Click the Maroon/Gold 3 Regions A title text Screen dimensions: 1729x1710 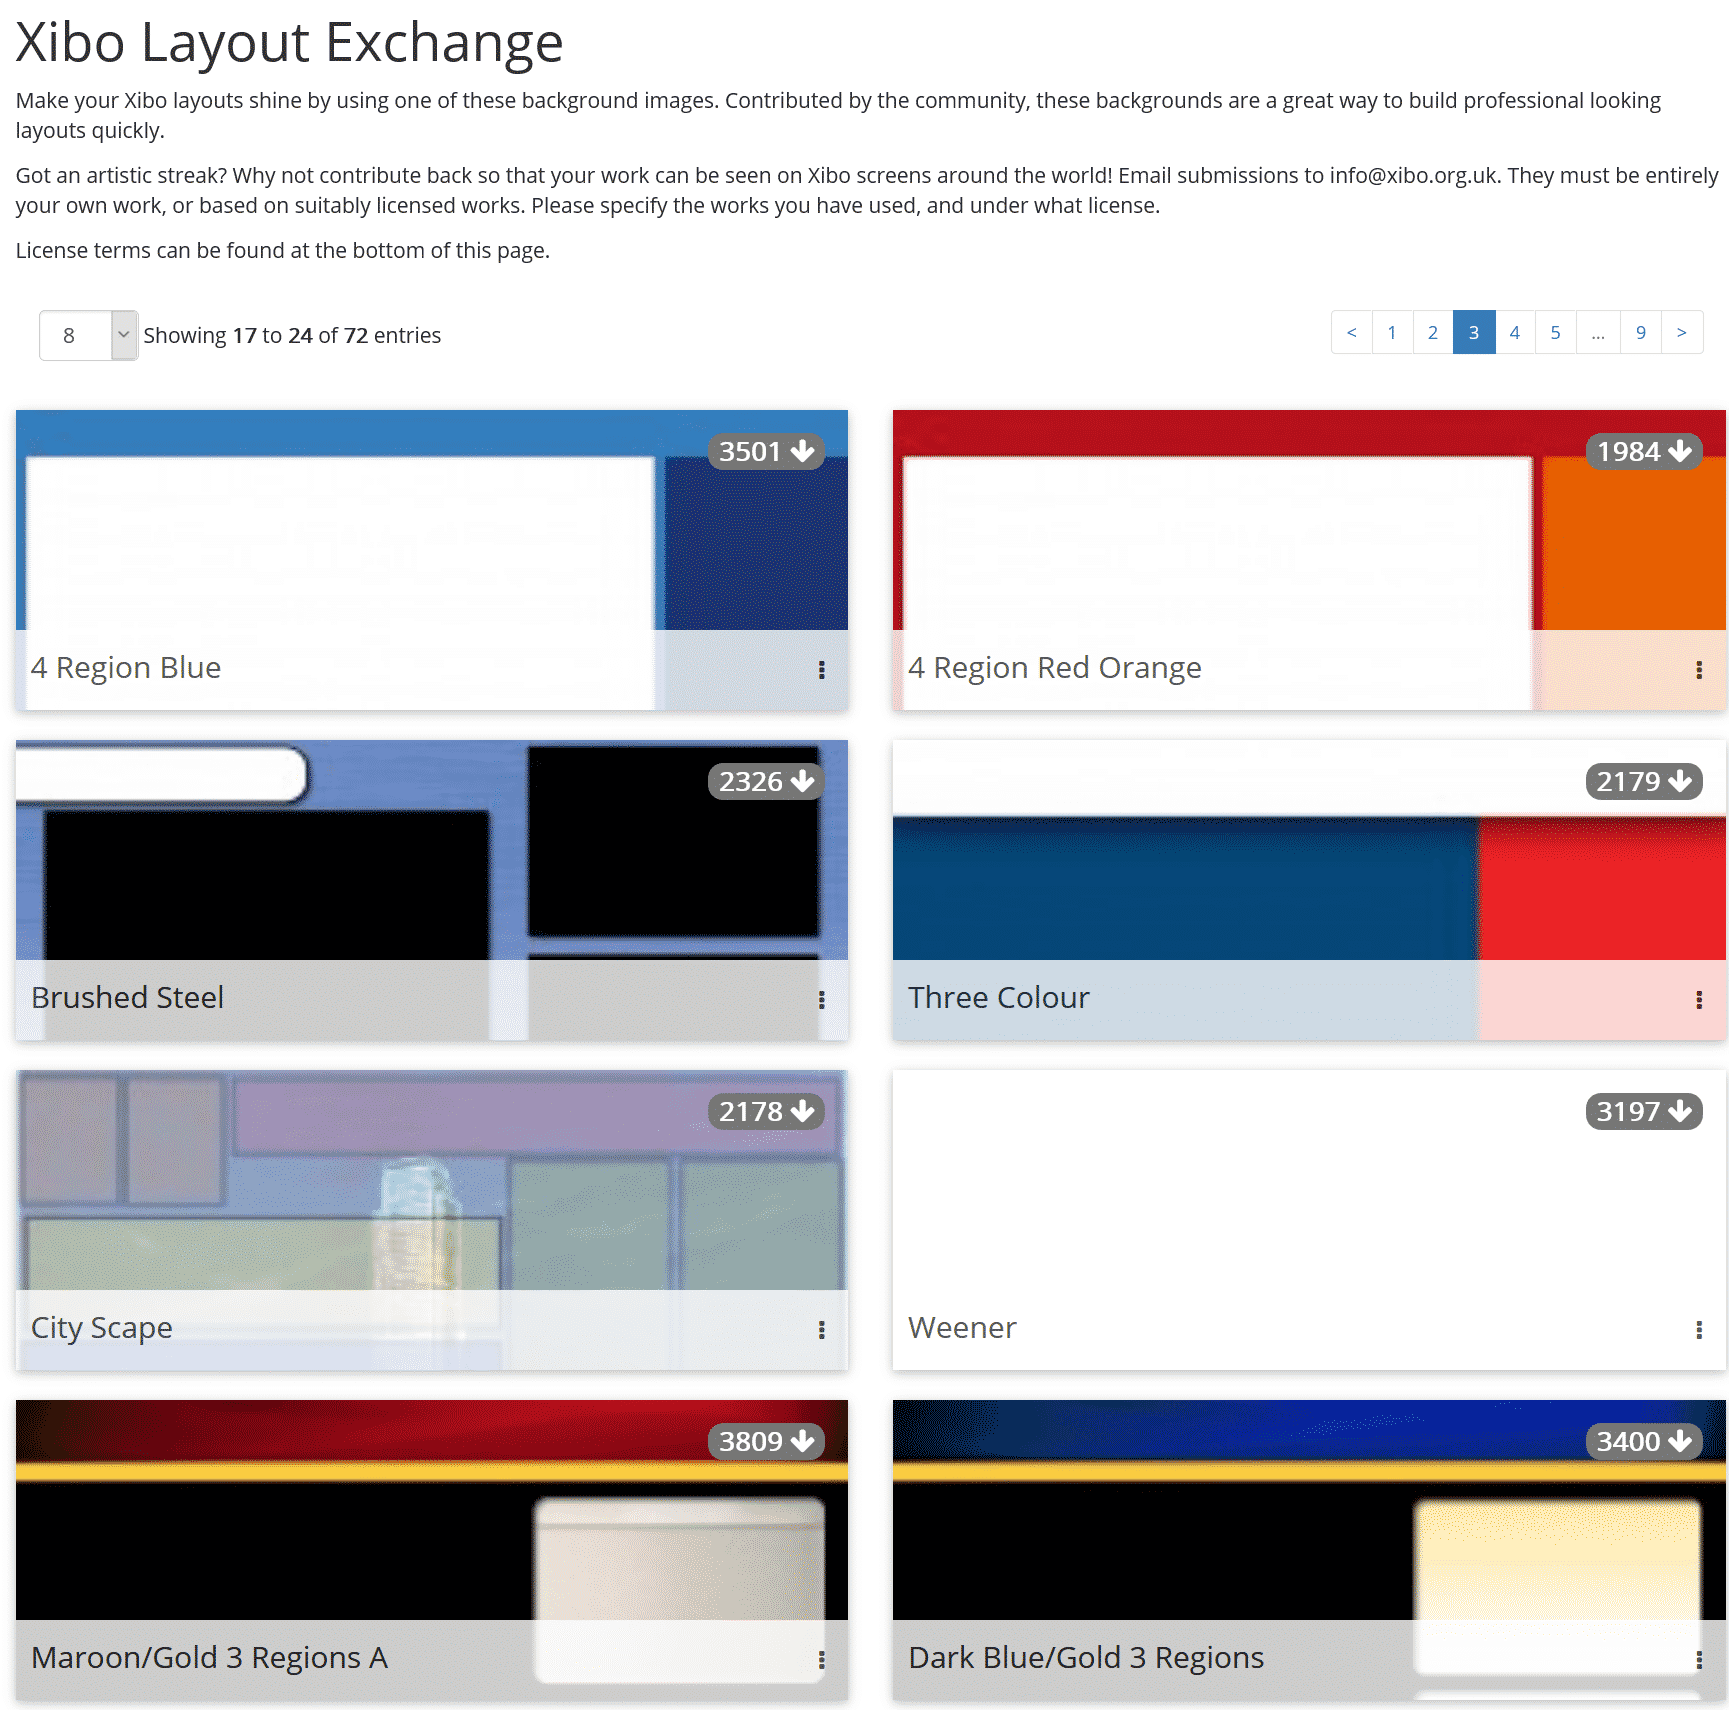coord(209,1657)
